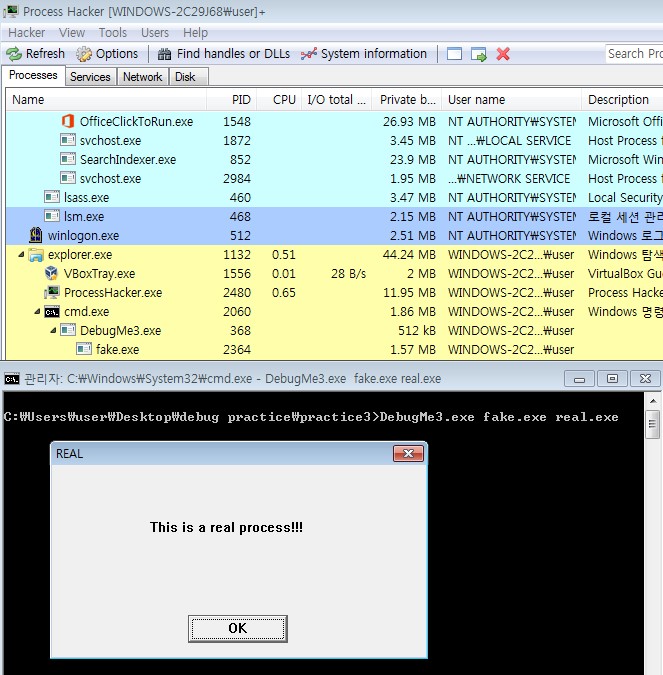The width and height of the screenshot is (663, 675).
Task: Open the View menu
Action: point(72,33)
